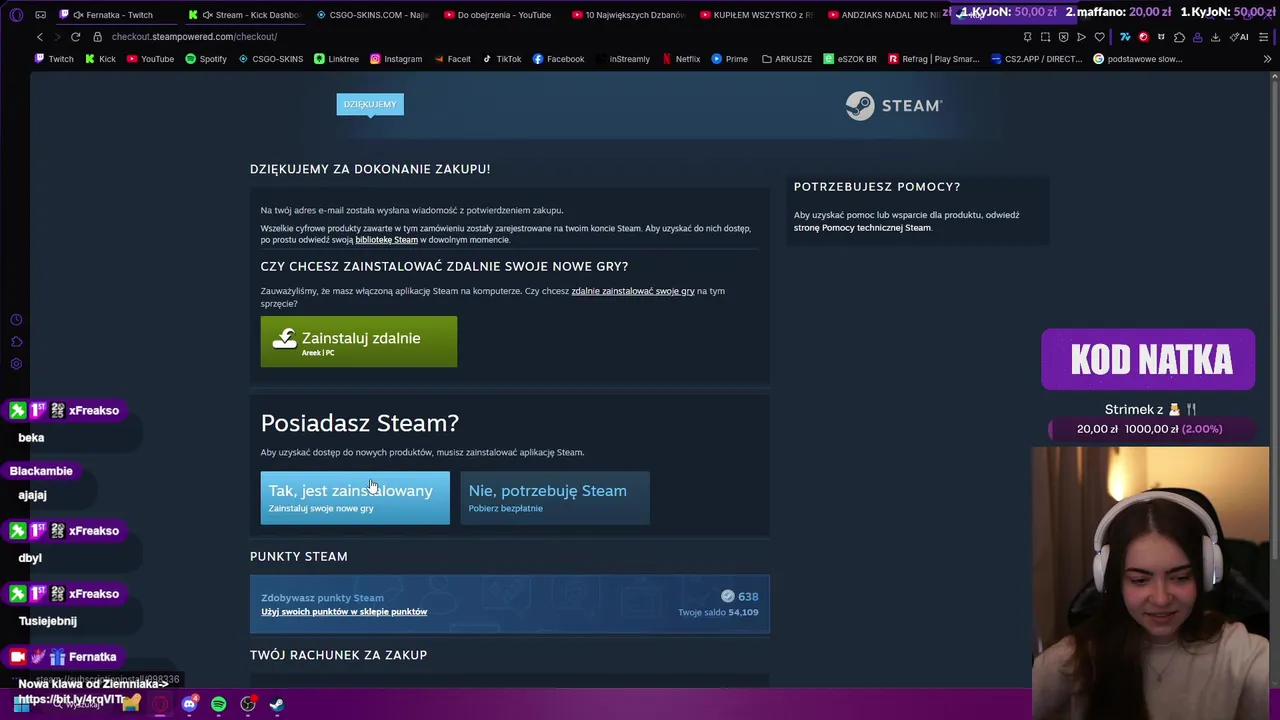Open the profile account icon
This screenshot has height=720, width=1280.
[1197, 37]
